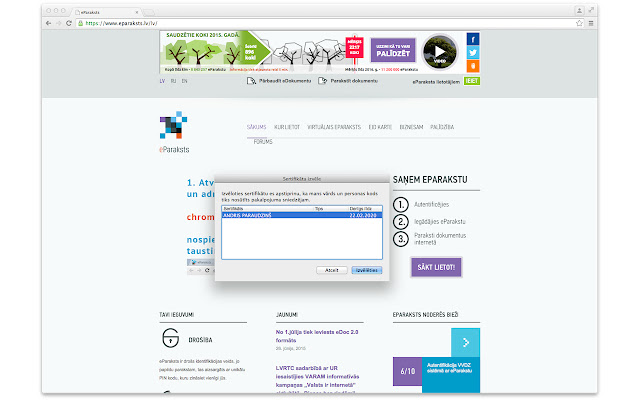This screenshot has height=400, width=640.
Task: Click the DROŠĪBA lock icon
Action: click(171, 338)
